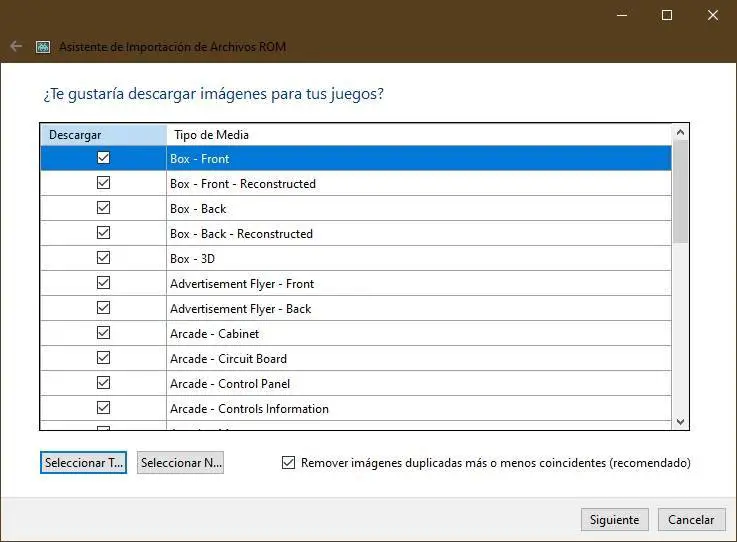Image resolution: width=737 pixels, height=542 pixels.
Task: Maximize the import wizard window
Action: 666,15
